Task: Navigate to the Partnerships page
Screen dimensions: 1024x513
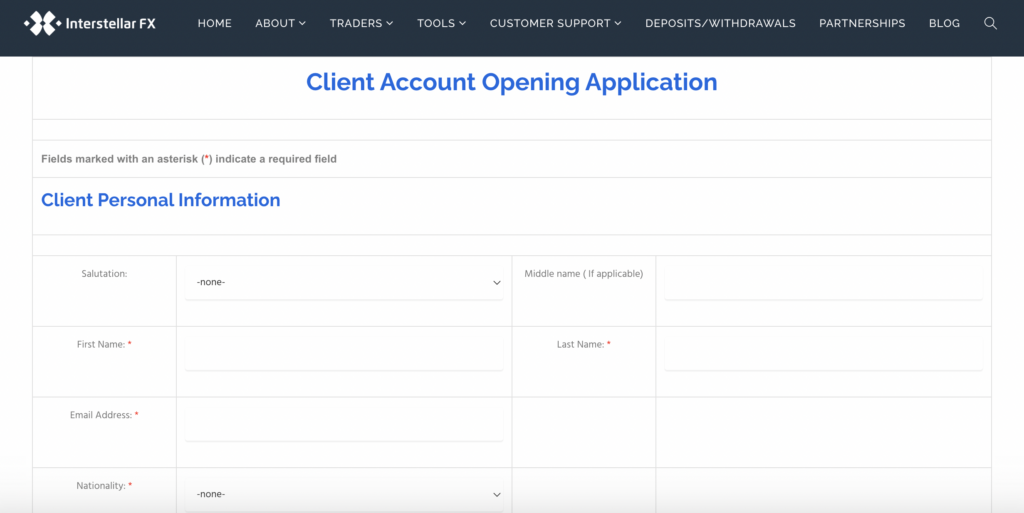Action: pos(861,23)
